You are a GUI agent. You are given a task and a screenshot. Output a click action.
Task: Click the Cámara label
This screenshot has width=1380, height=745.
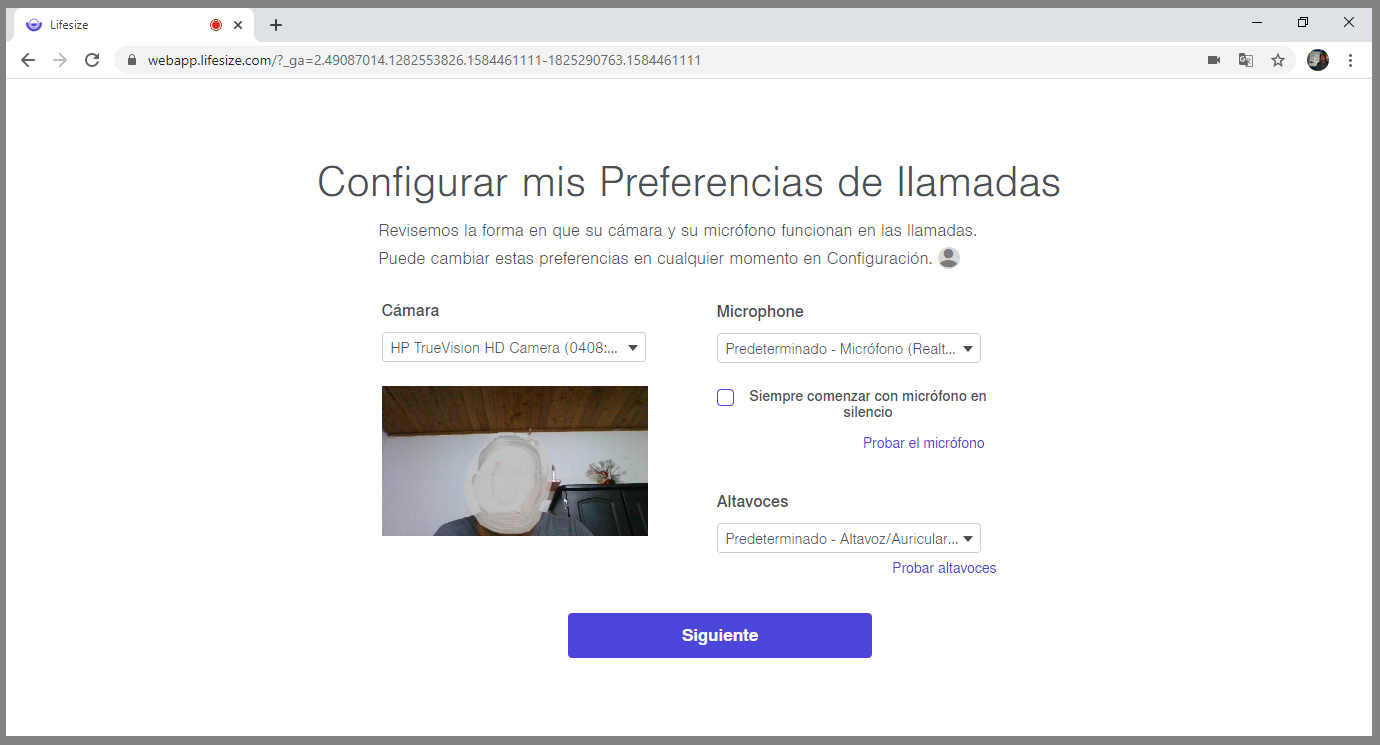click(410, 310)
